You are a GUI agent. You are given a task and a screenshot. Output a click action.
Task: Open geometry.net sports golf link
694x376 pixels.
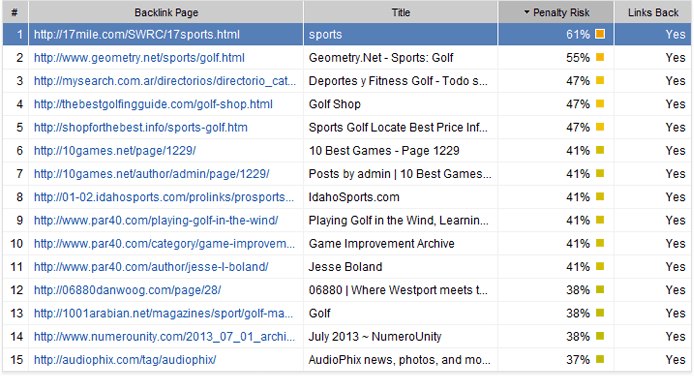139,58
